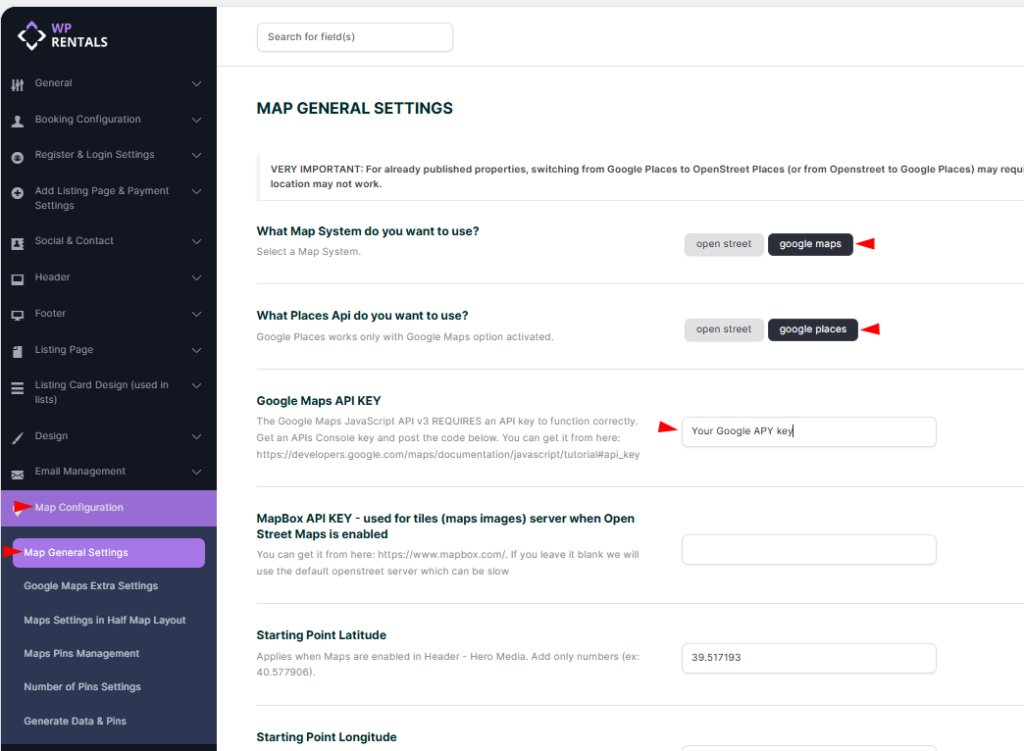1024x751 pixels.
Task: Select google maps as Map System
Action: click(x=810, y=244)
